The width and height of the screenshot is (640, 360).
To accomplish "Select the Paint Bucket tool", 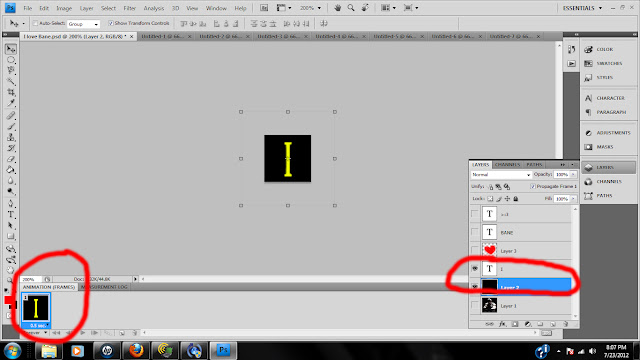I will pos(11,170).
